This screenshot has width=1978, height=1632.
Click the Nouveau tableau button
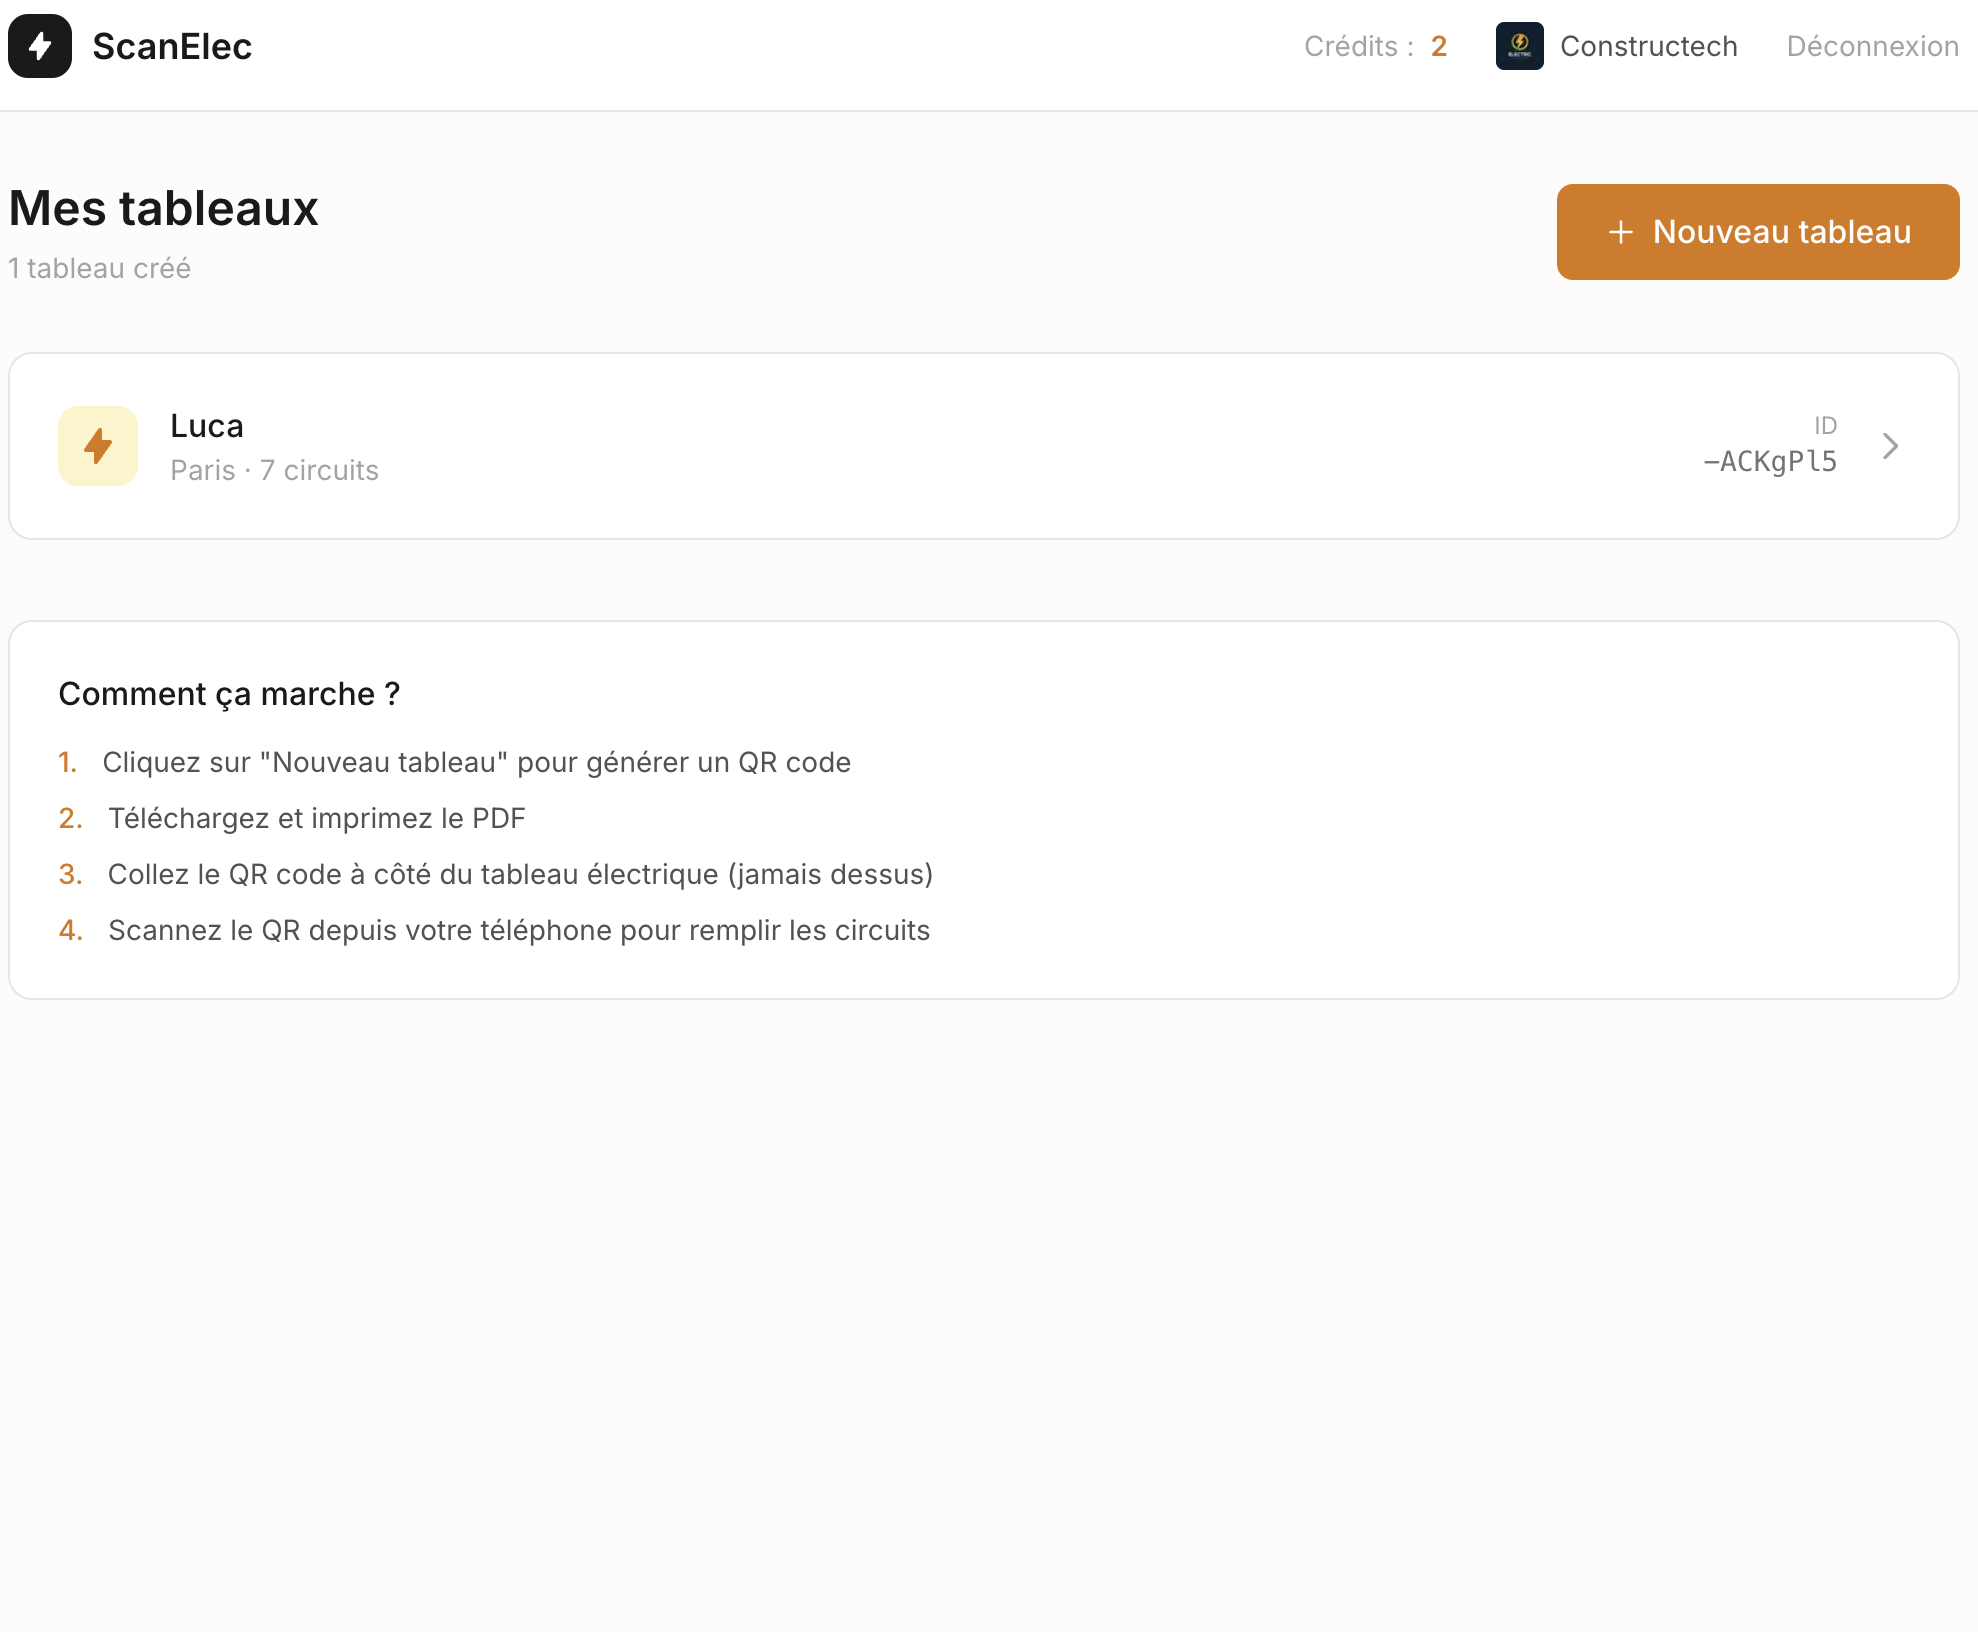click(1758, 231)
